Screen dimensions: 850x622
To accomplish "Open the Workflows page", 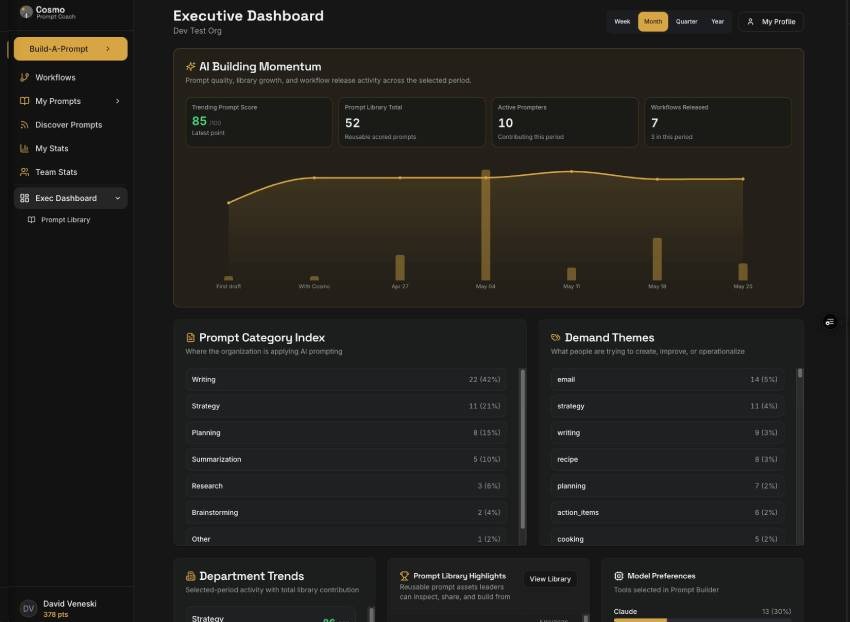I will 70,78.
